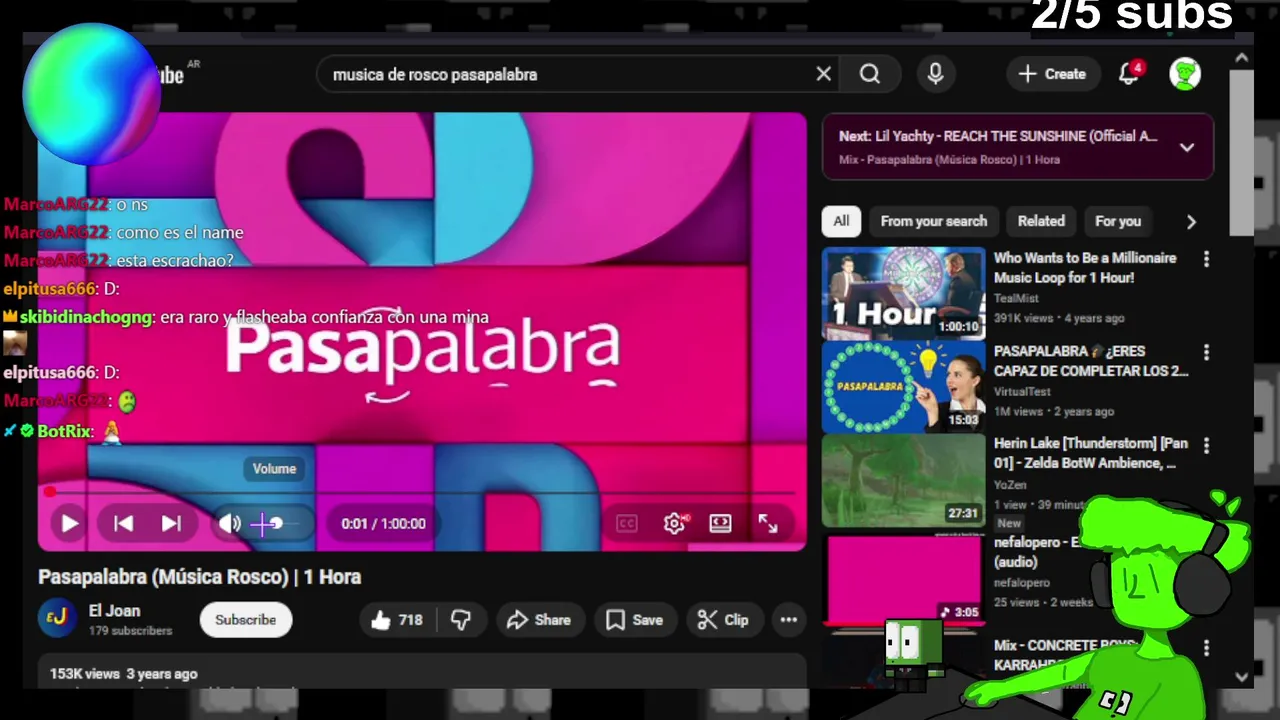Open nefalopero audio video thumbnail
1280x720 pixels.
904,578
